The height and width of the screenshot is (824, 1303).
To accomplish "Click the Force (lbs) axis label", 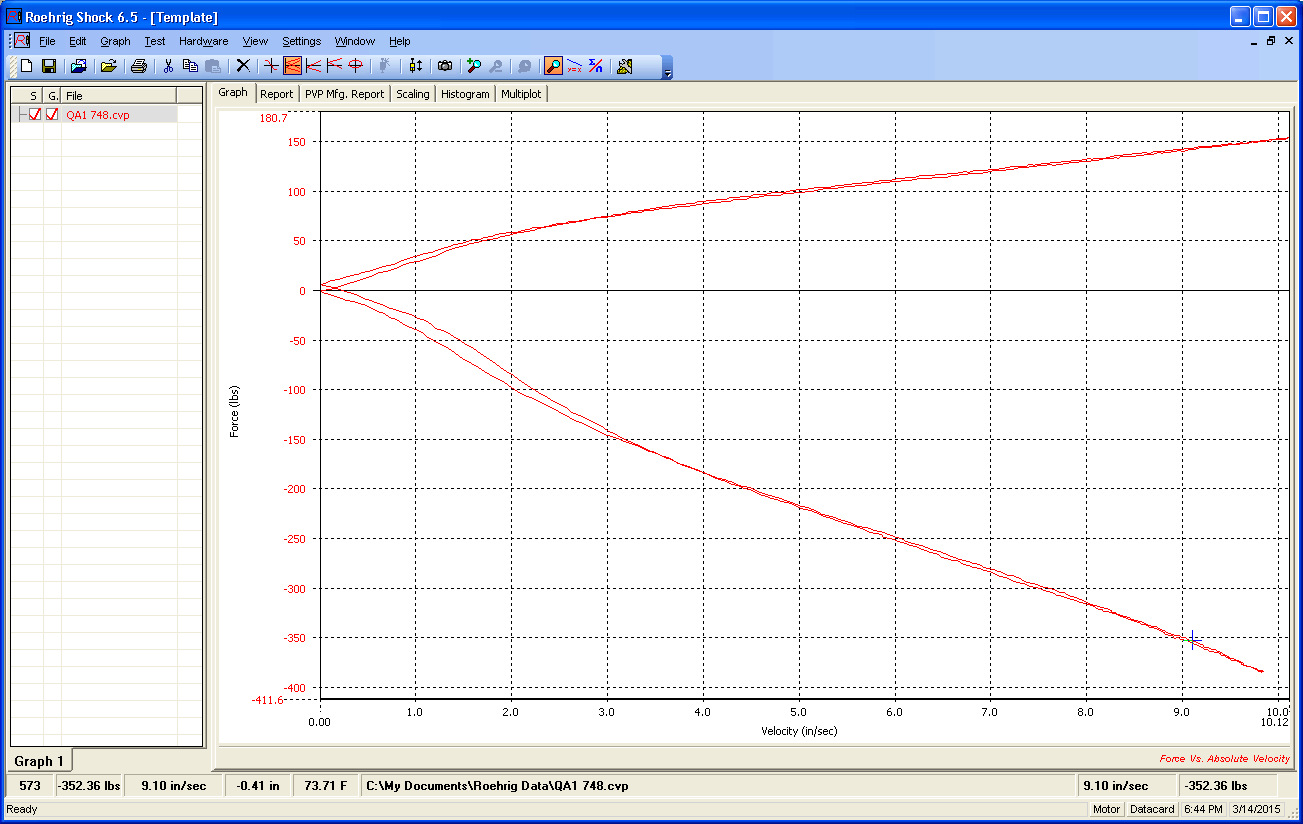I will [235, 412].
